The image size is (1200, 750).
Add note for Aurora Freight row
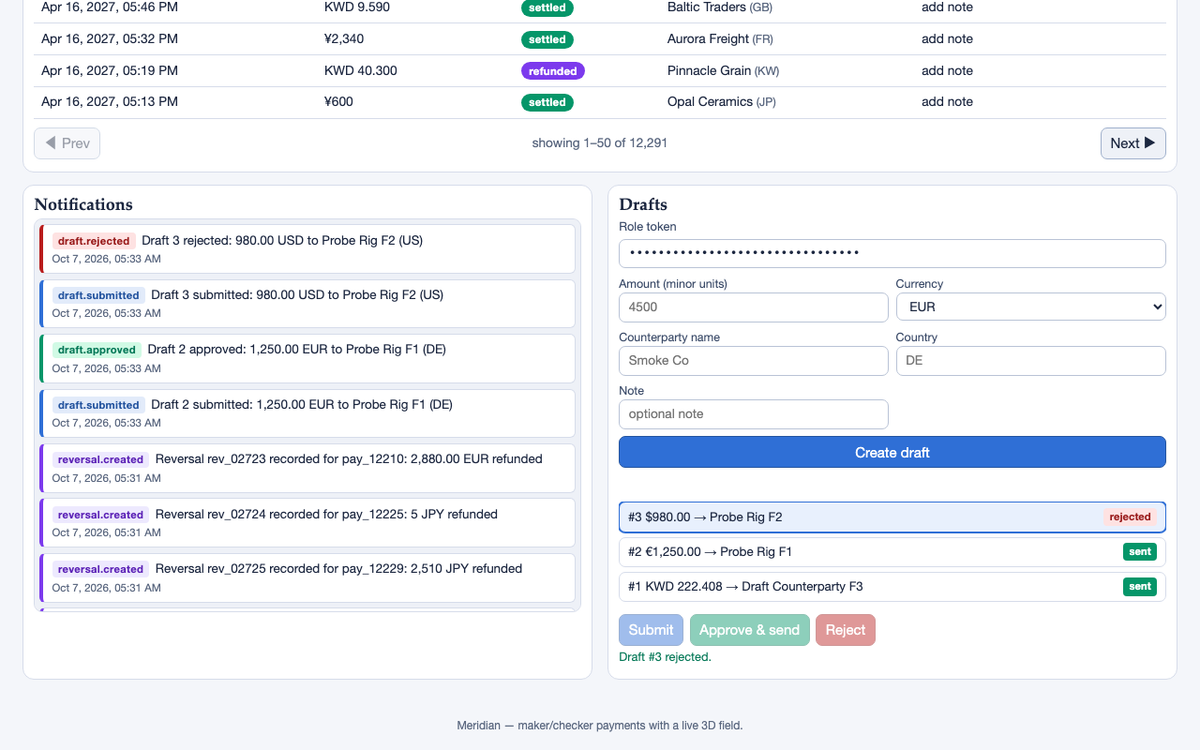click(x=947, y=39)
